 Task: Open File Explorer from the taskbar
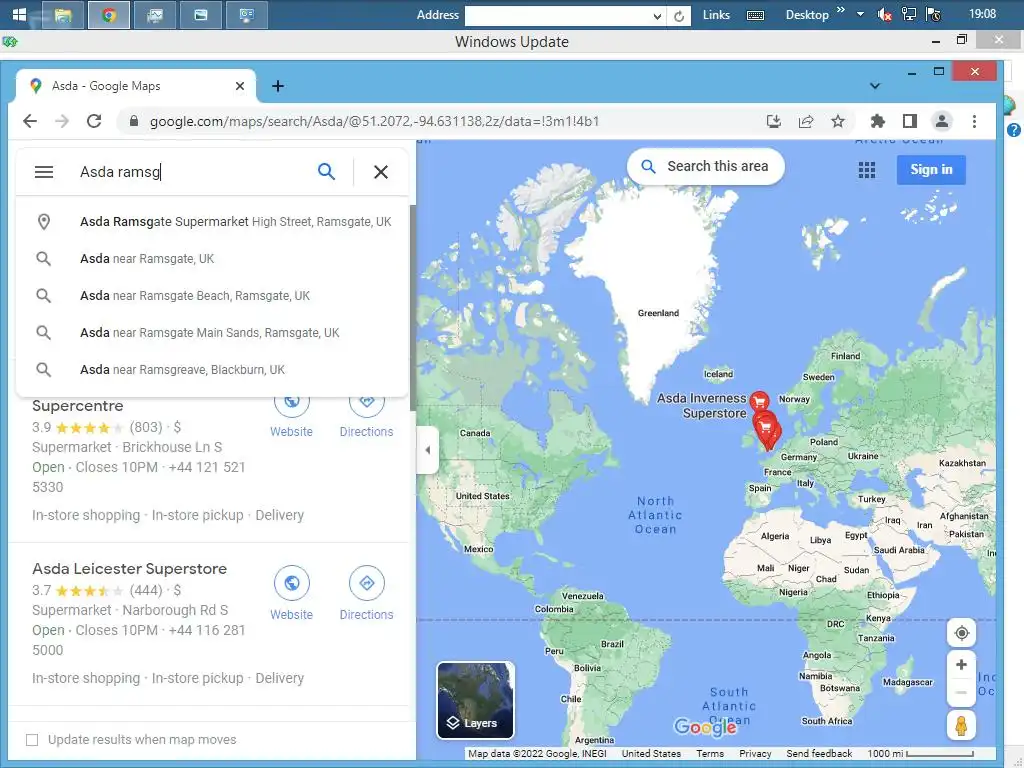(63, 15)
